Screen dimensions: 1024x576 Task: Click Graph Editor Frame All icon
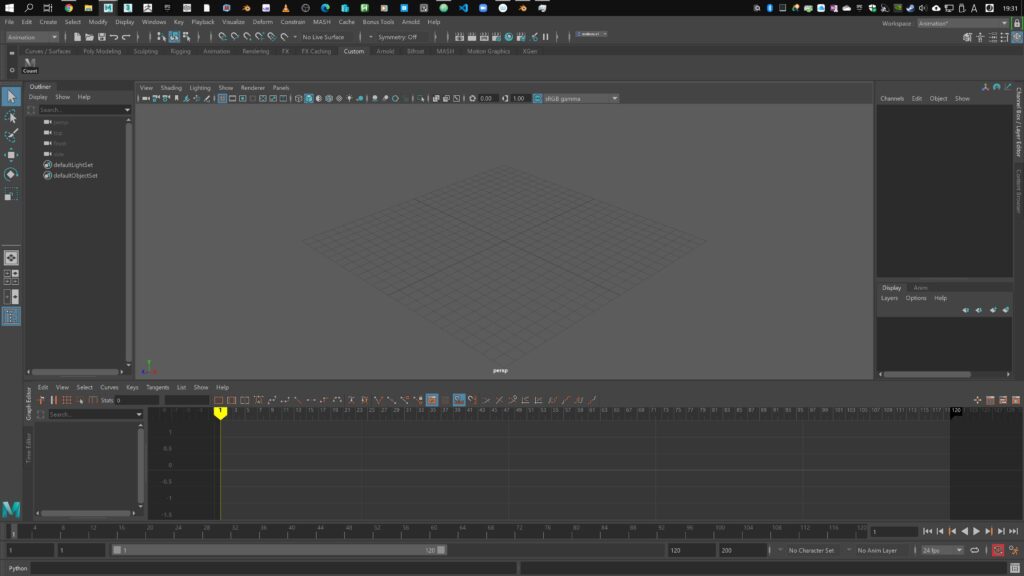219,400
